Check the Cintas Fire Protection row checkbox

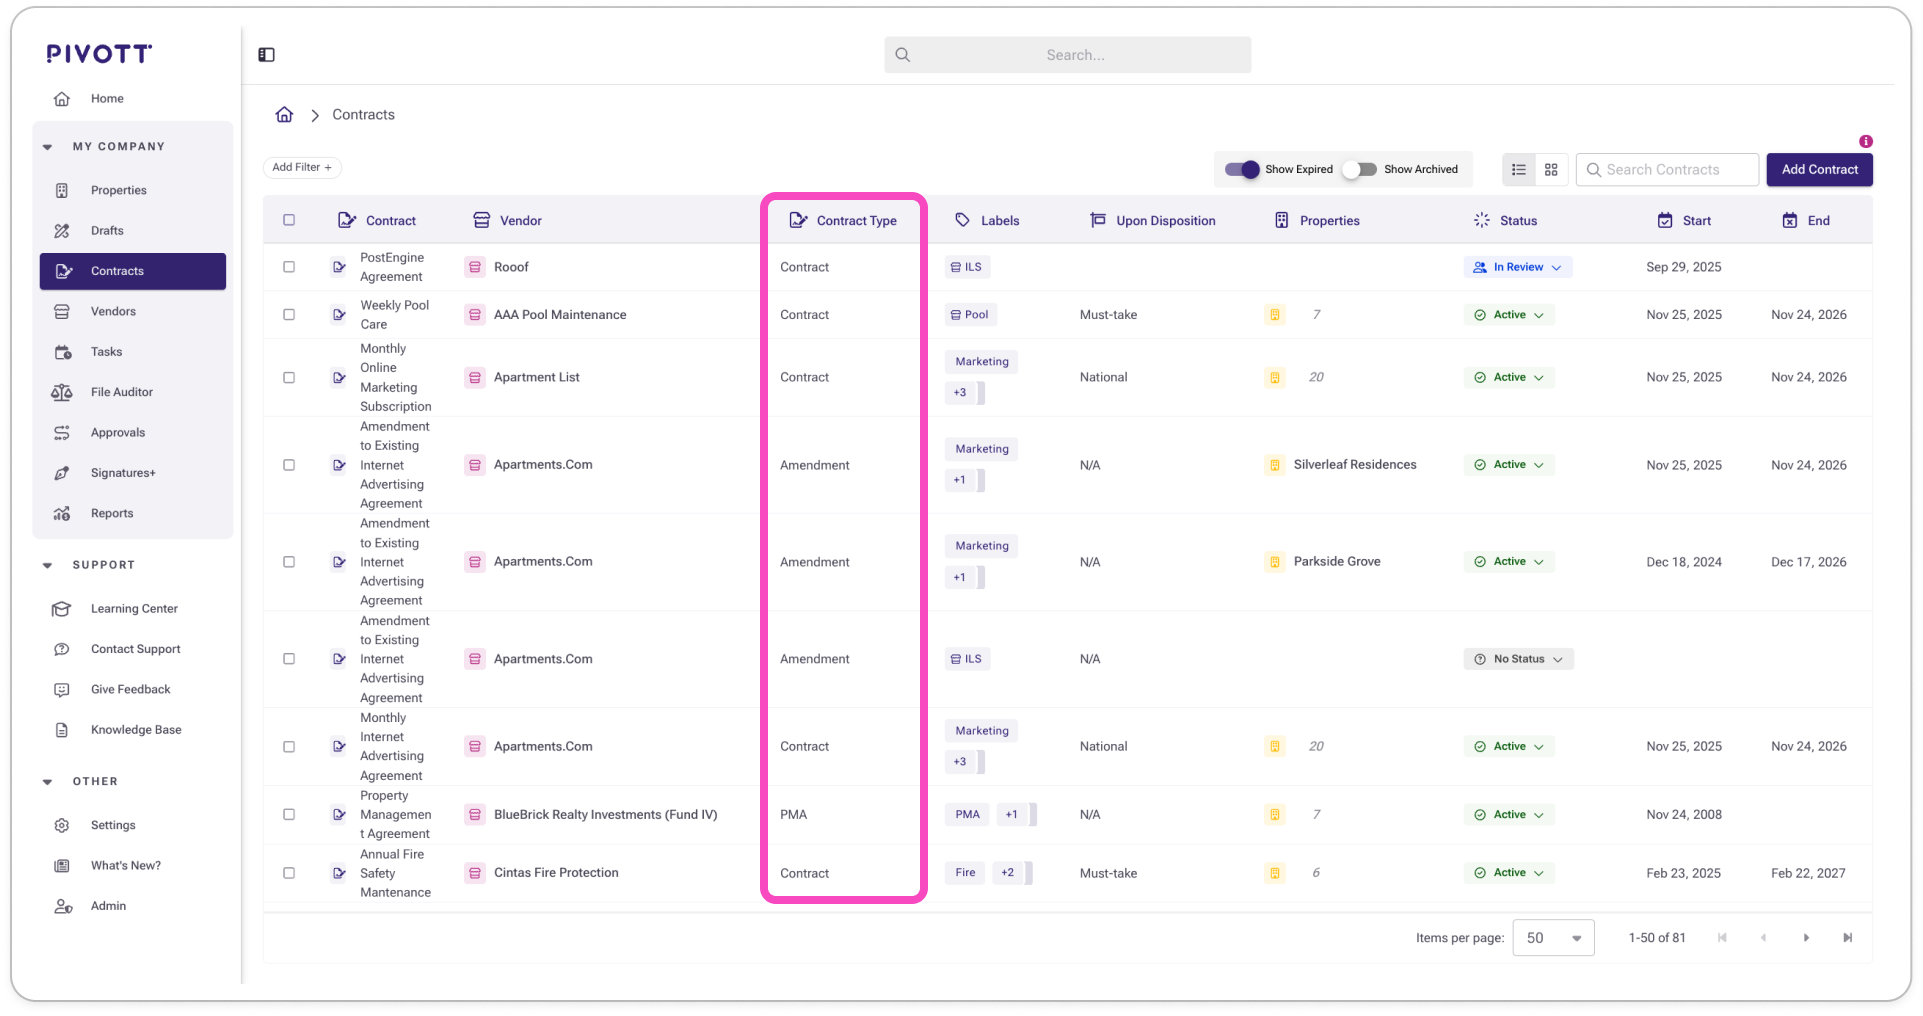tap(289, 873)
